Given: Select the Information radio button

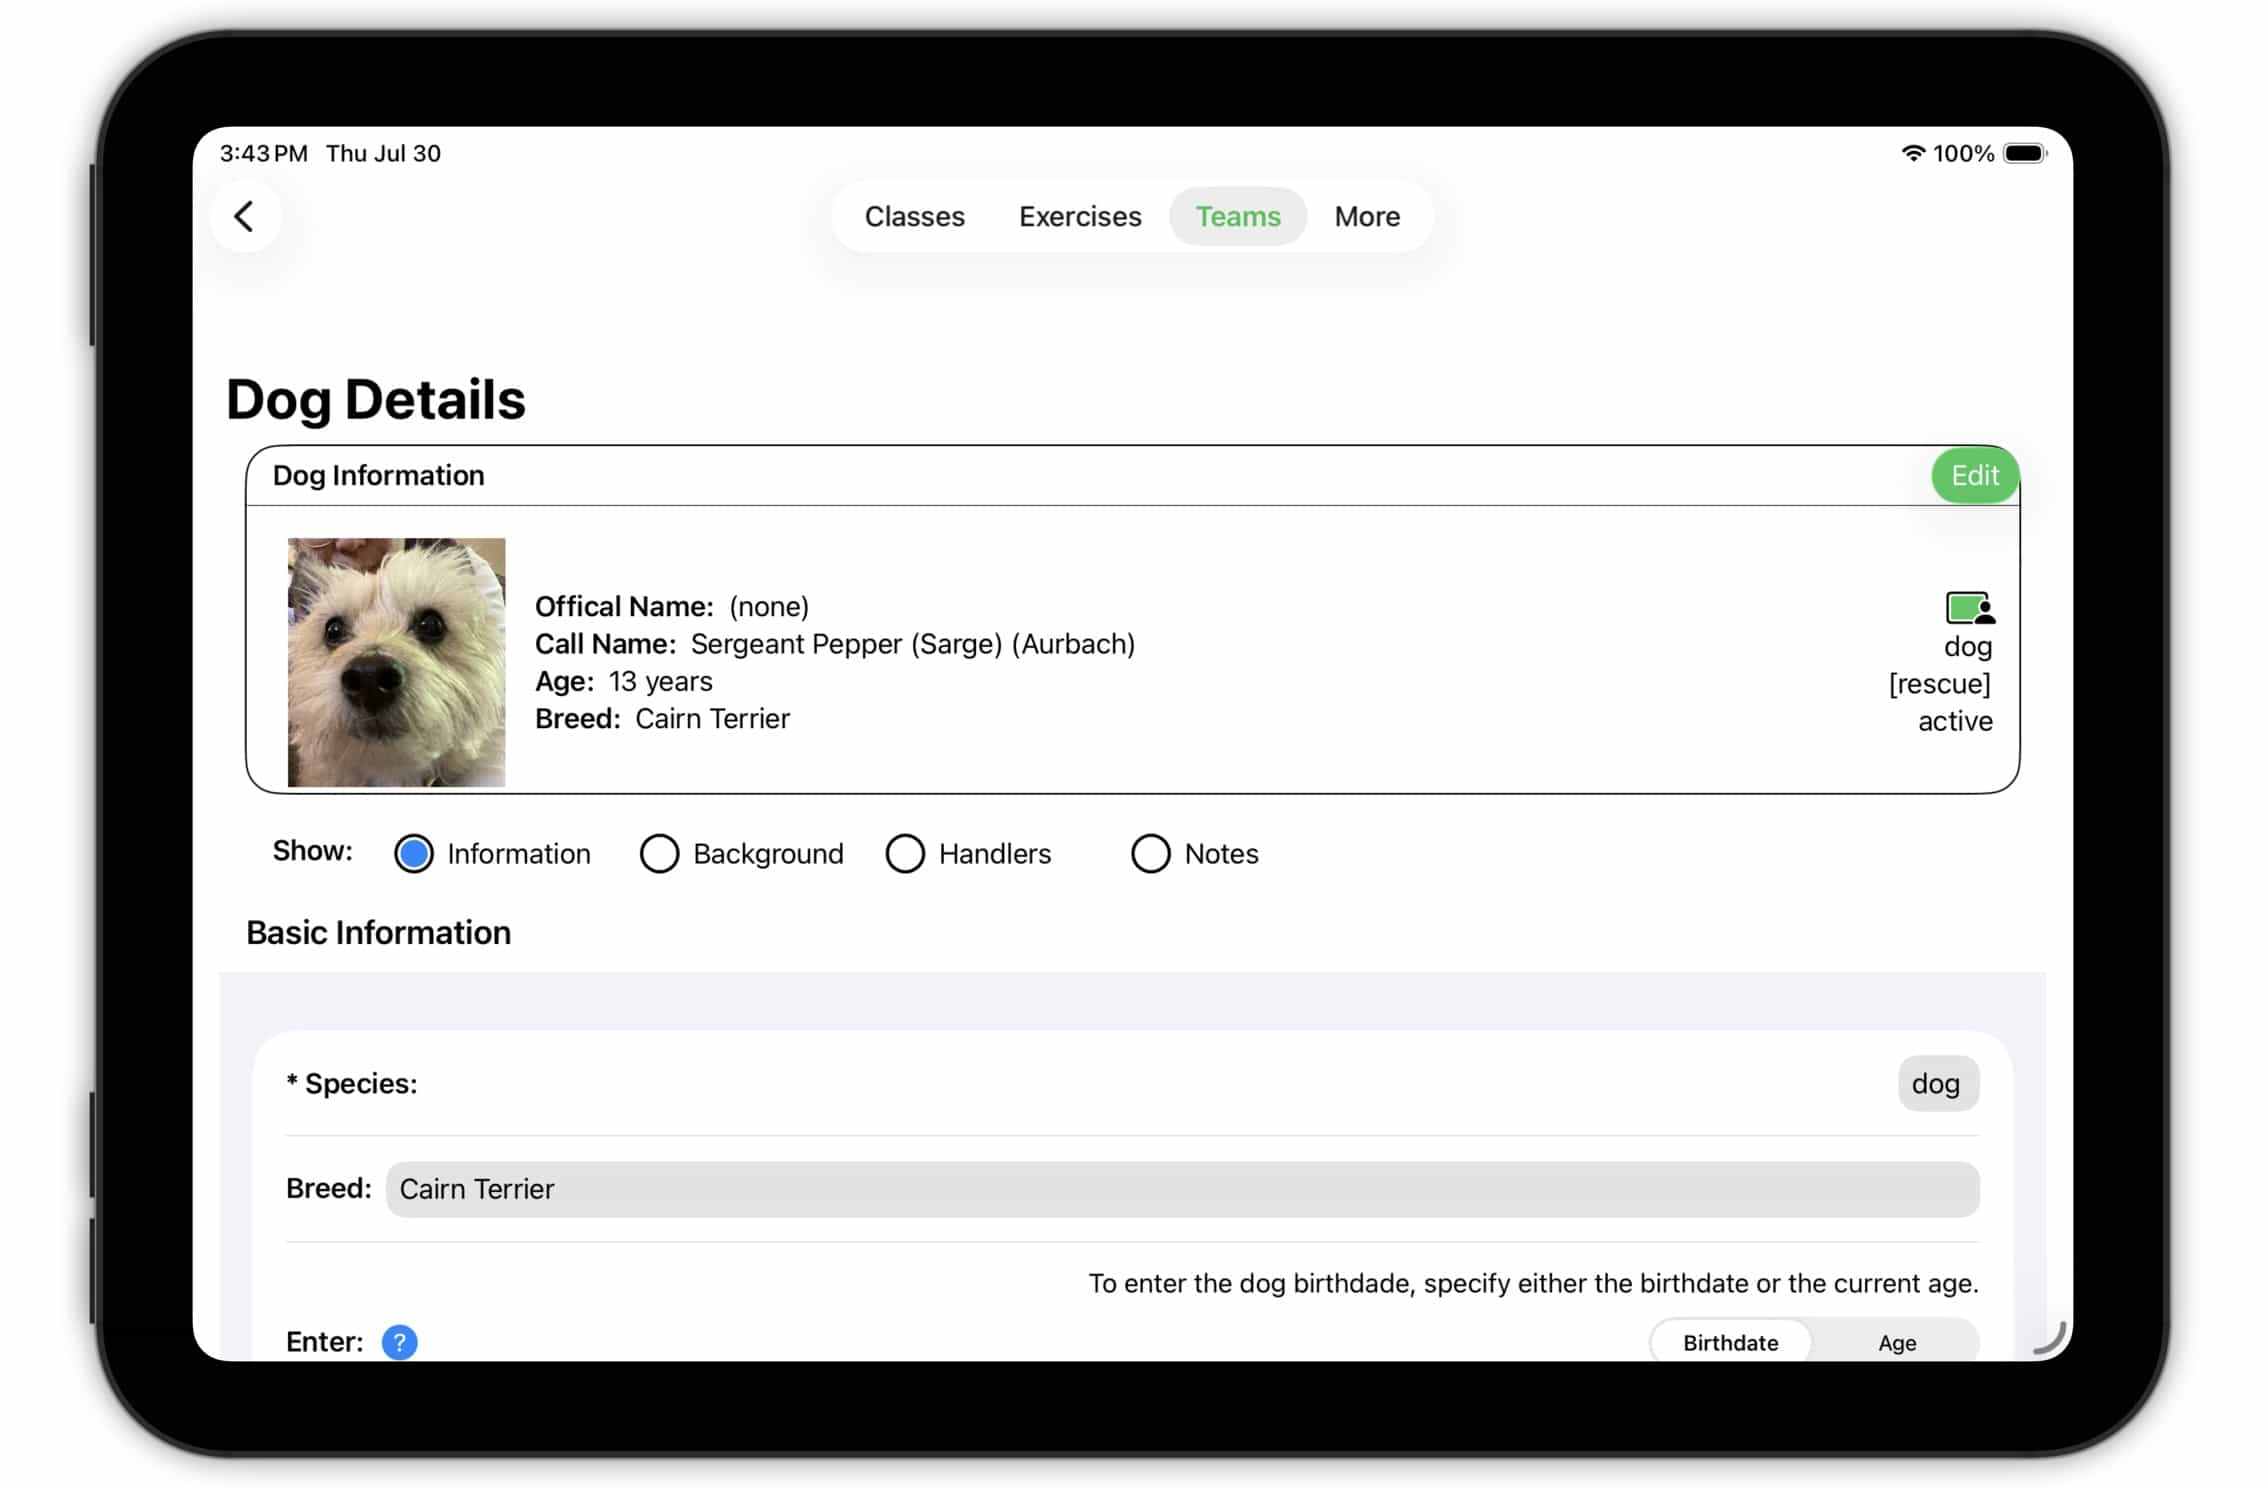Looking at the screenshot, I should coord(413,854).
